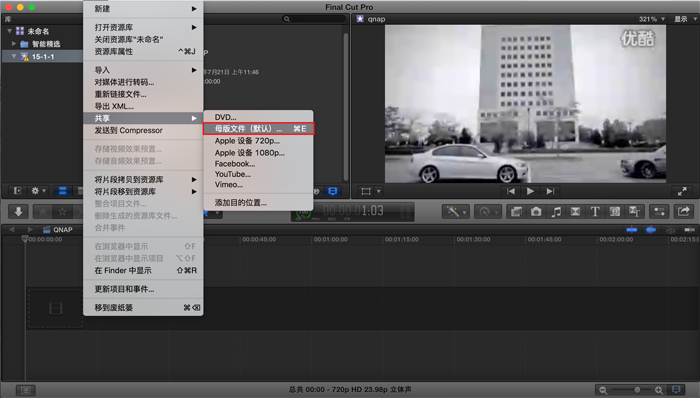Screen dimensions: 700x398
Task: Open dropdown arrow beside transform icon
Action: (379, 191)
